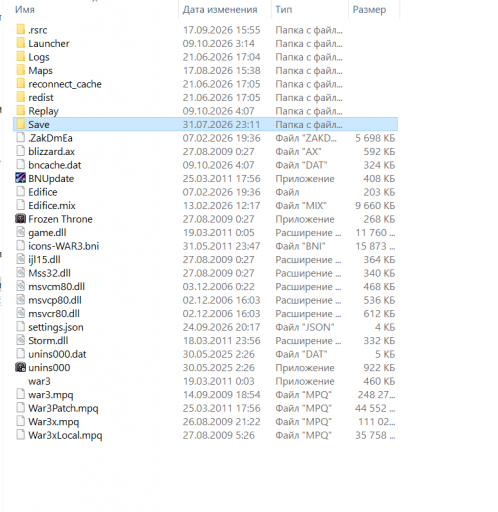Screen dimensions: 498x512
Task: Click the Файл "AX" type cell
Action: tap(298, 151)
